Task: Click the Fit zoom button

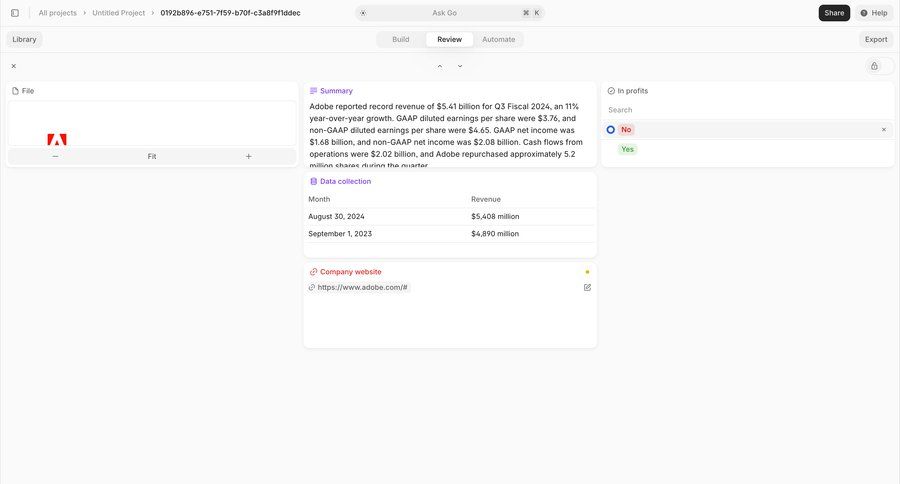Action: tap(152, 156)
